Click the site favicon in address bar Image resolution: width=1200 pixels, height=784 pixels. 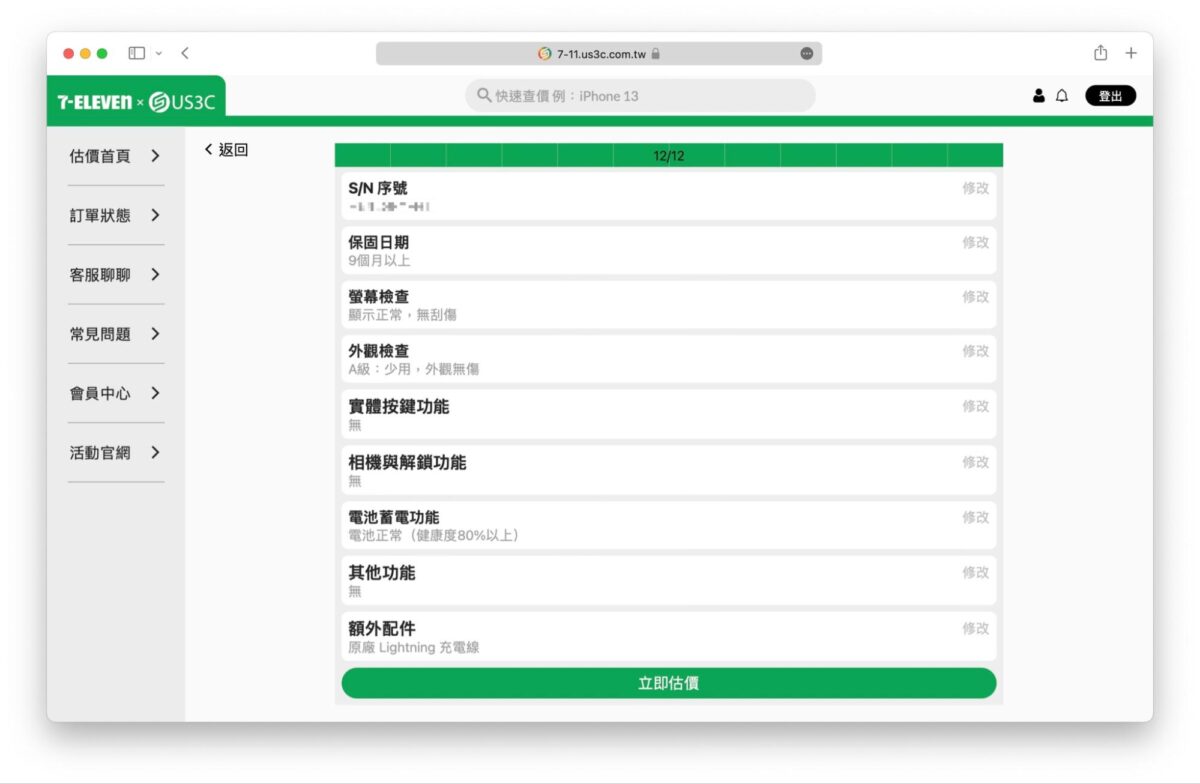[545, 54]
